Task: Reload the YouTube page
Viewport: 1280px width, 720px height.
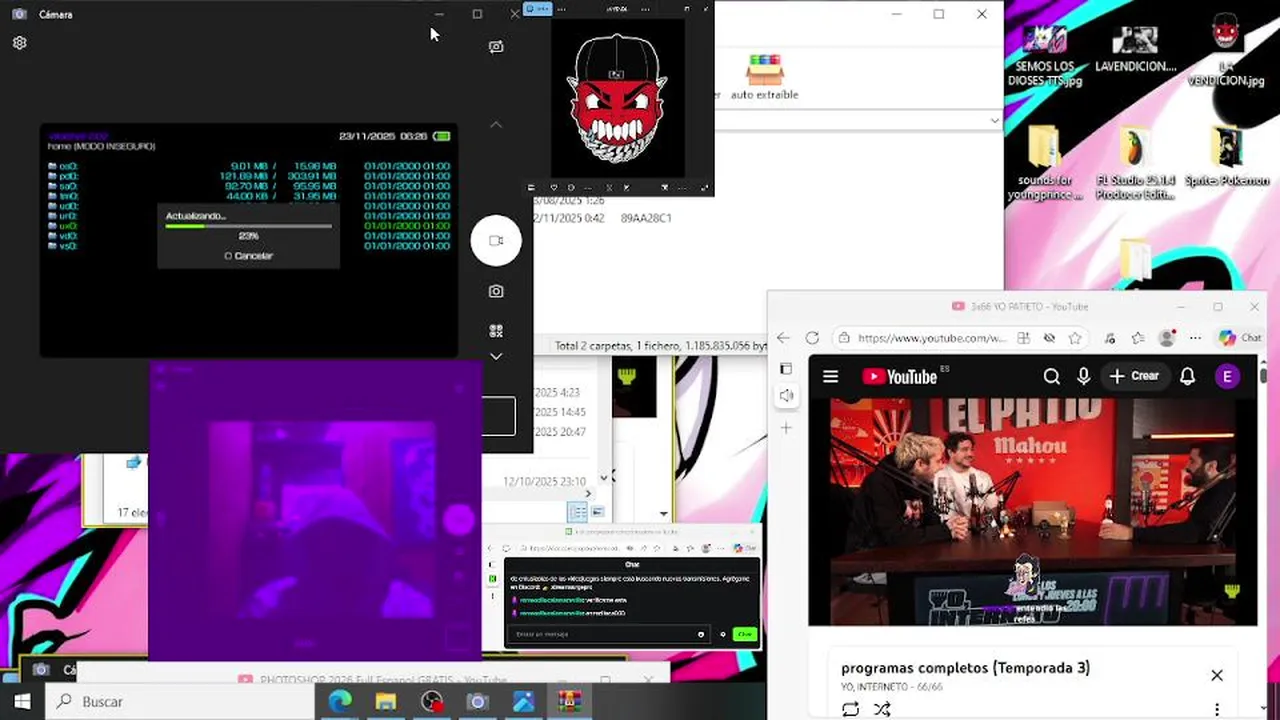Action: click(812, 338)
